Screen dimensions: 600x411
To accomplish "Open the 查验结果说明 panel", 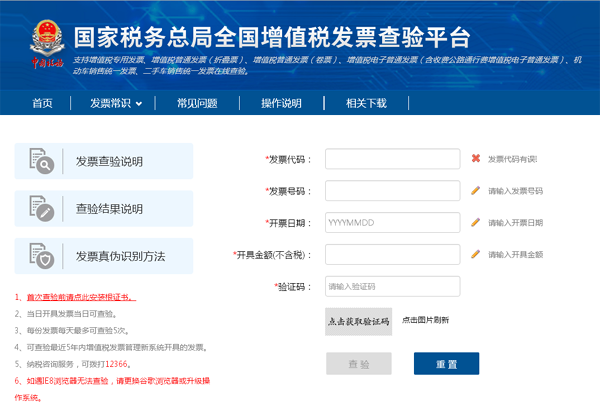I will (x=104, y=209).
